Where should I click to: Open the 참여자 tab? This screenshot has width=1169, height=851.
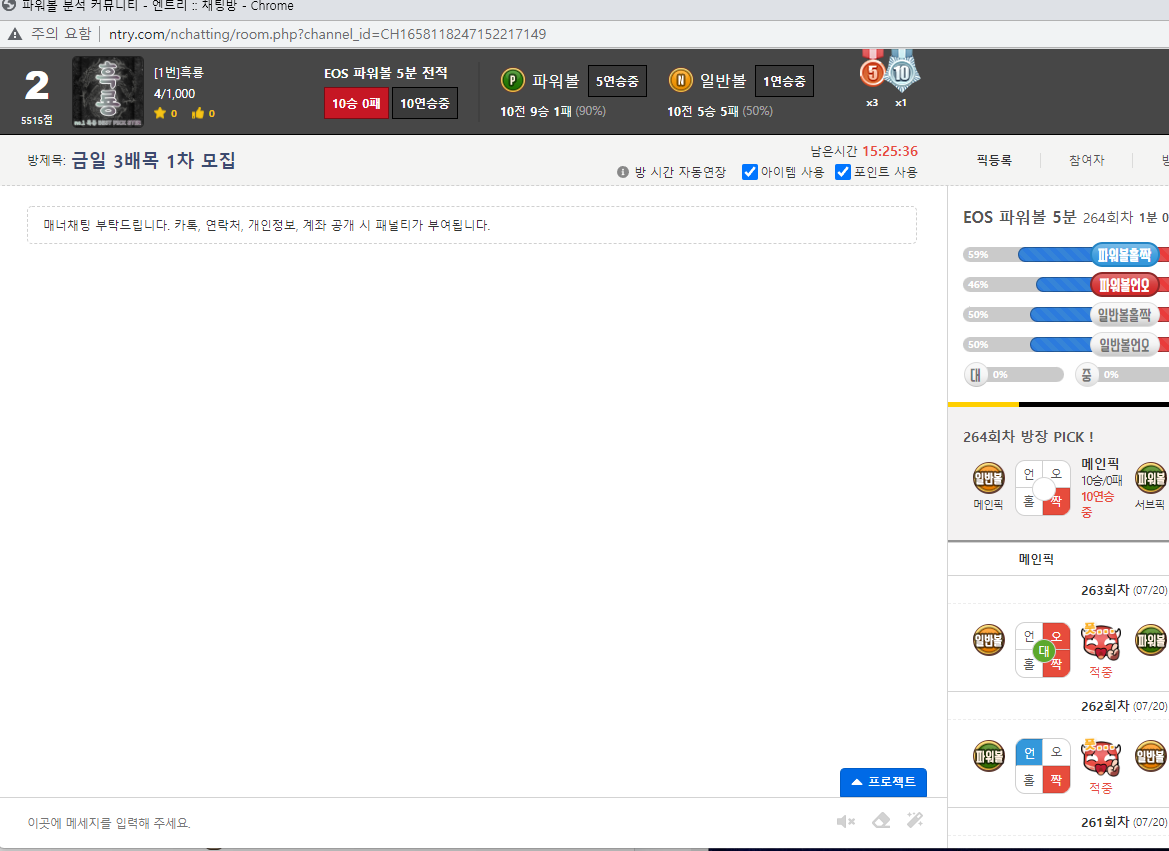tap(1086, 160)
